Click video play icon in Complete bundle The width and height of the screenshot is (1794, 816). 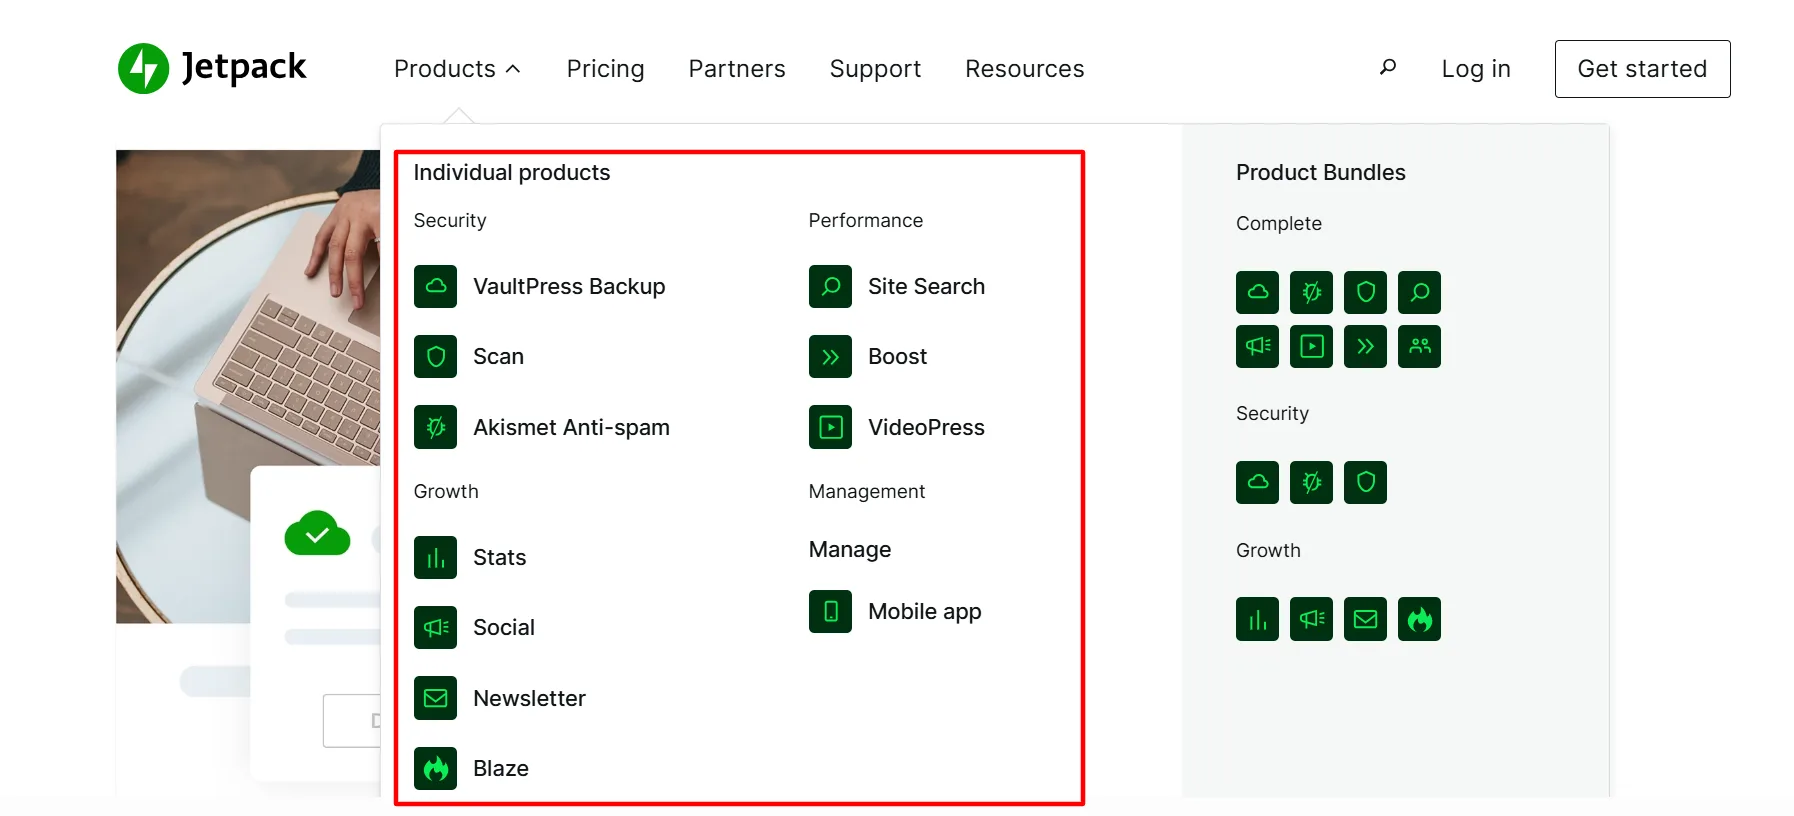tap(1312, 346)
